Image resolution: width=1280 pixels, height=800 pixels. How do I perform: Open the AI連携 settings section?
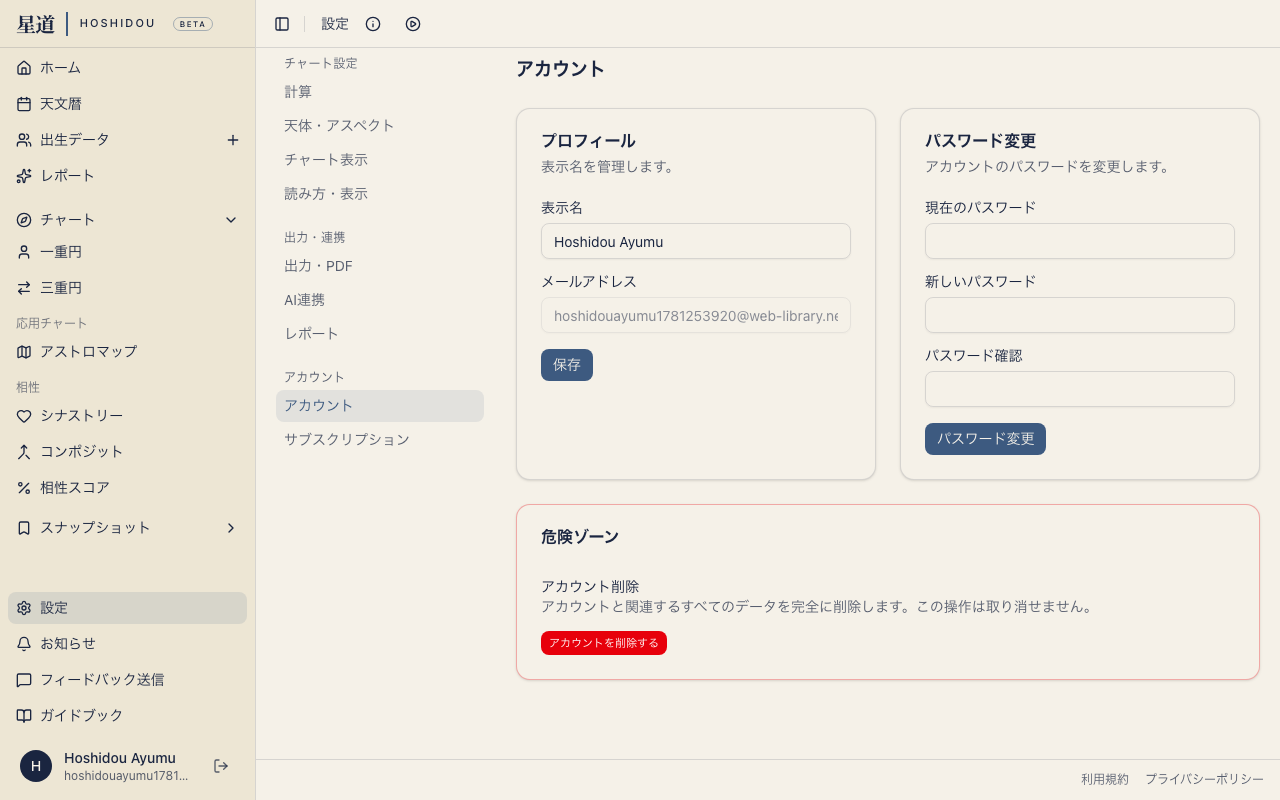tap(380, 300)
